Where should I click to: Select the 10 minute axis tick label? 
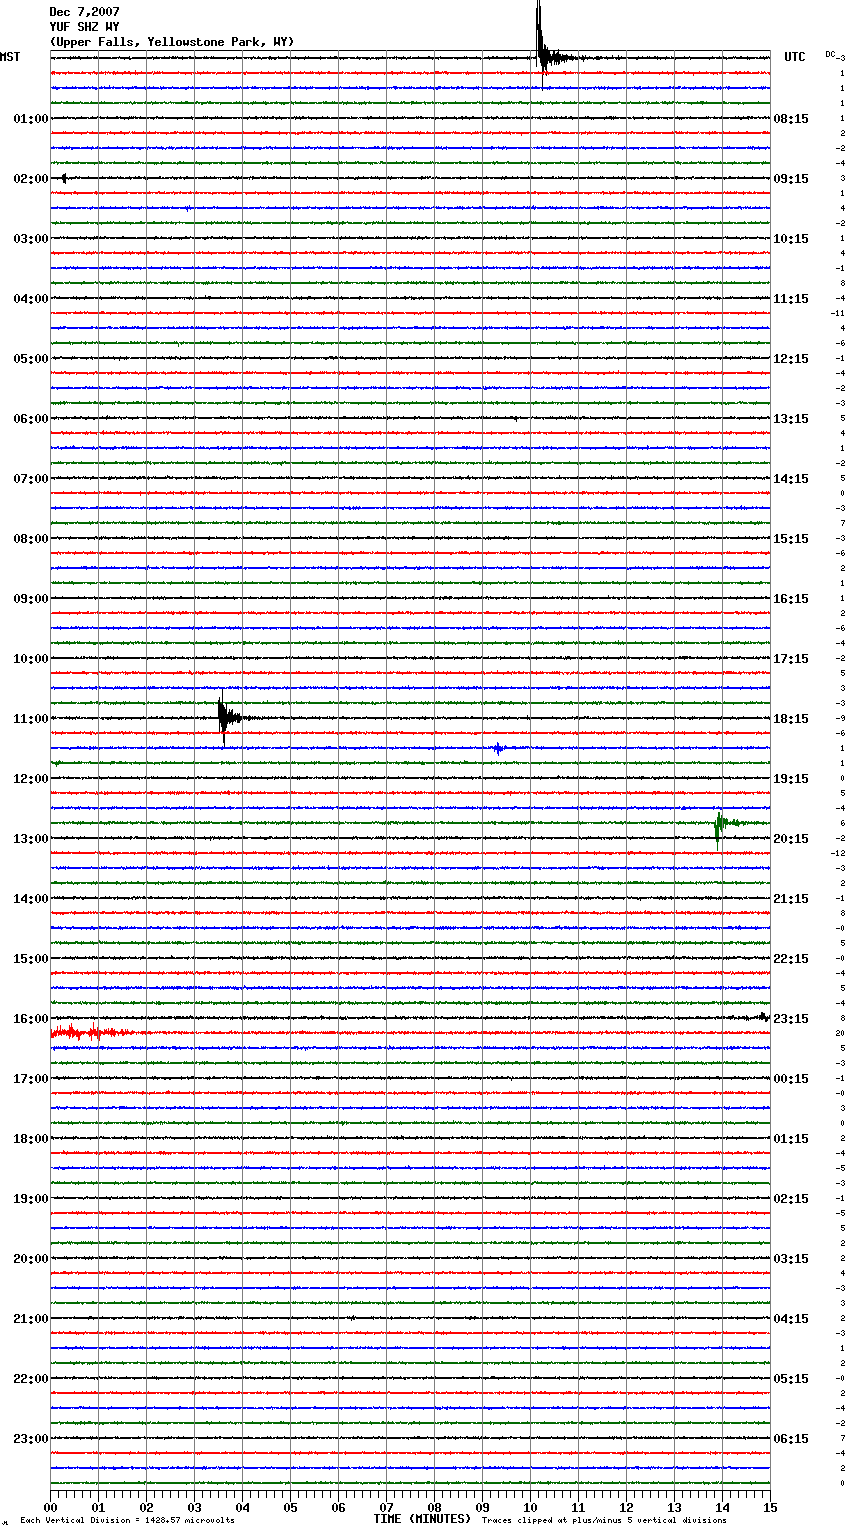pyautogui.click(x=530, y=1507)
